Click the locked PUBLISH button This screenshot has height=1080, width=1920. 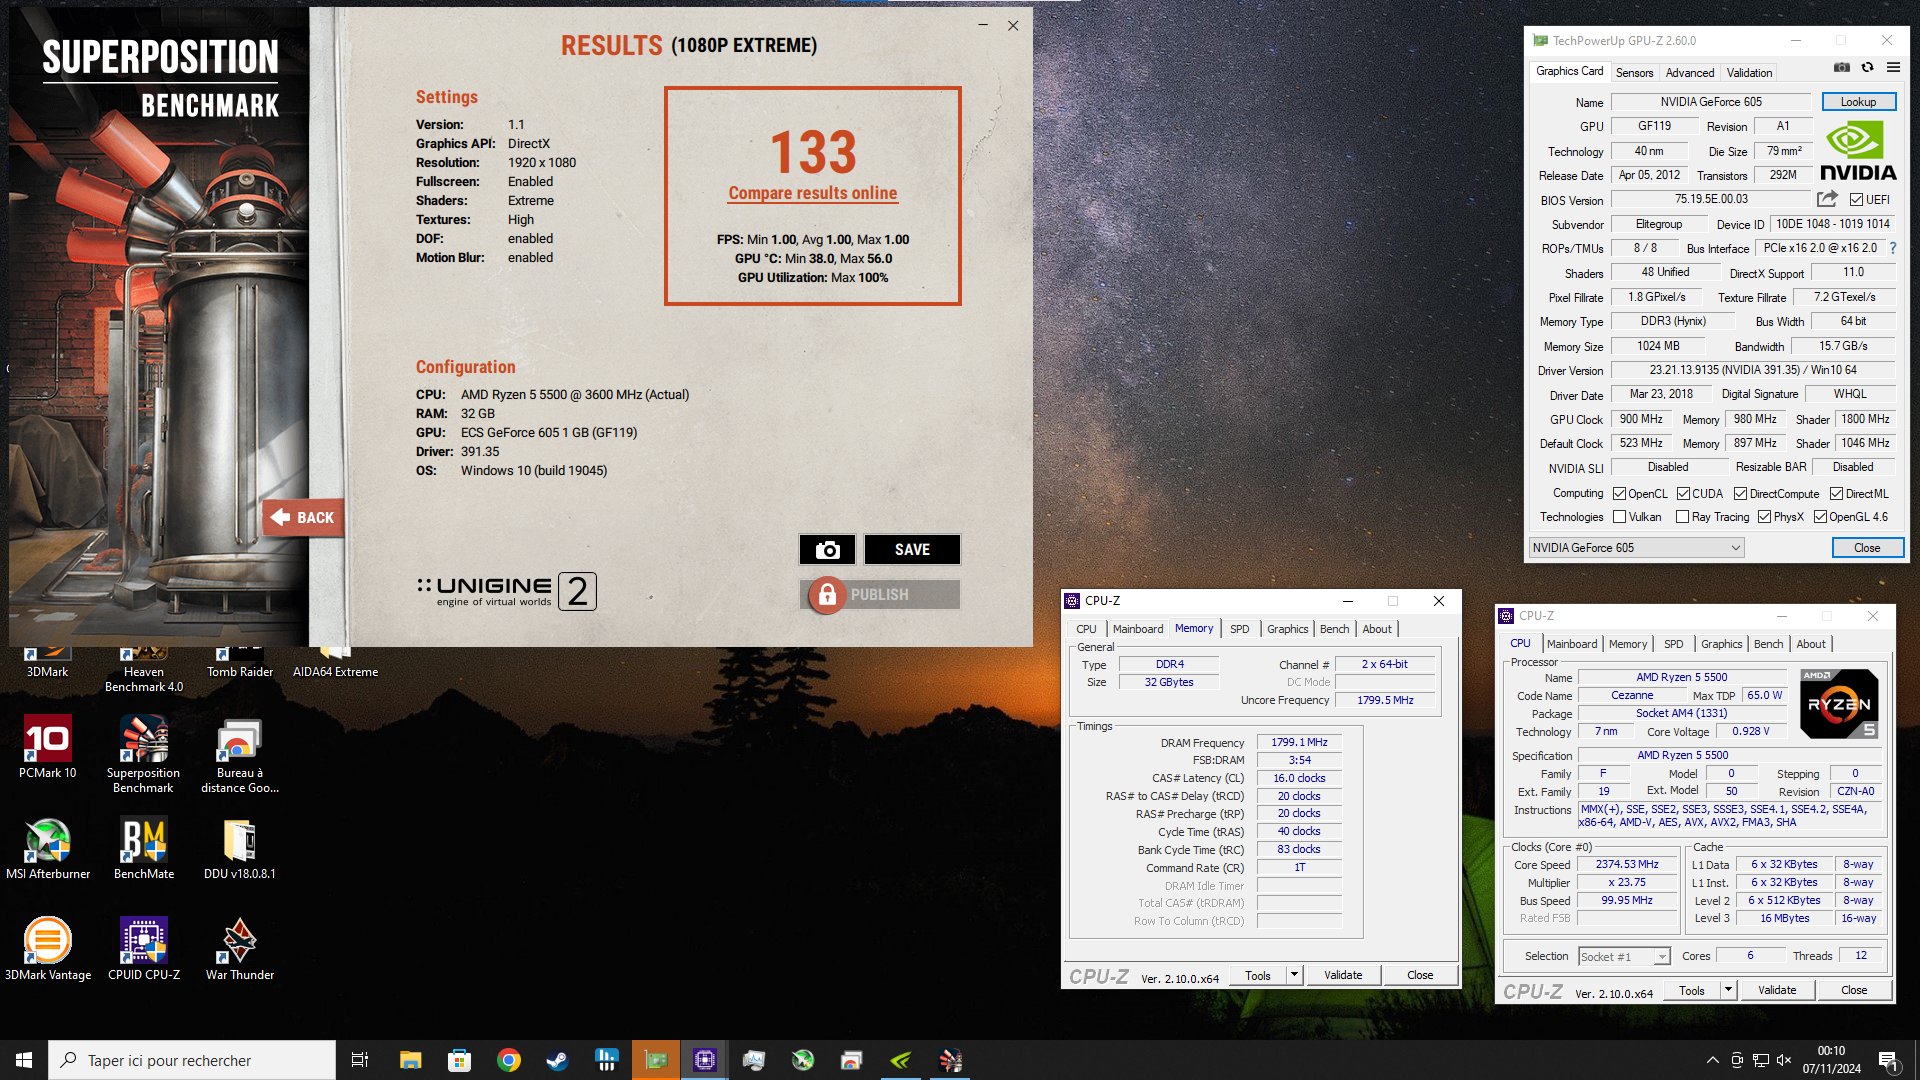coord(880,595)
